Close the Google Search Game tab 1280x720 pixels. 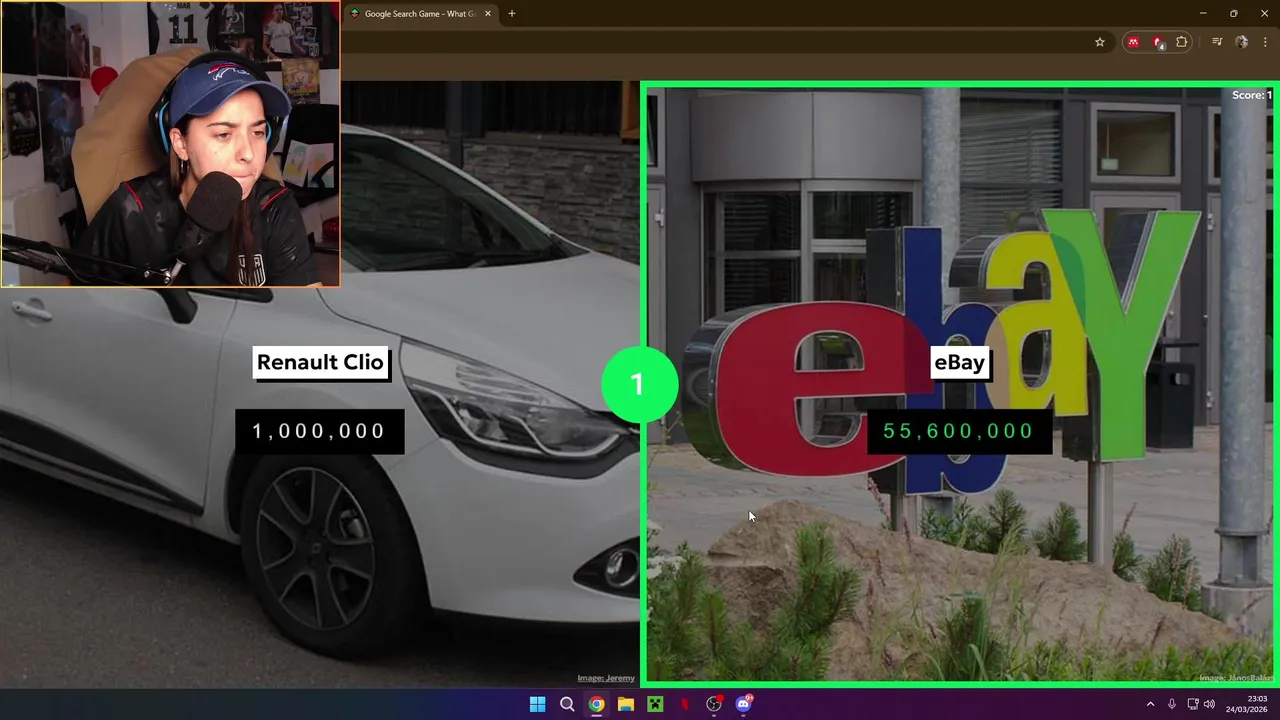[488, 14]
